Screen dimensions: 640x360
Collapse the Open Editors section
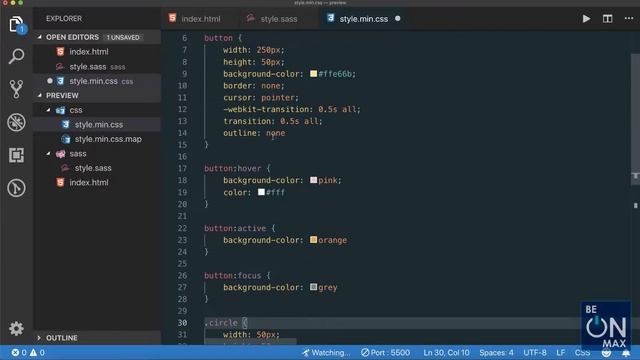40,37
